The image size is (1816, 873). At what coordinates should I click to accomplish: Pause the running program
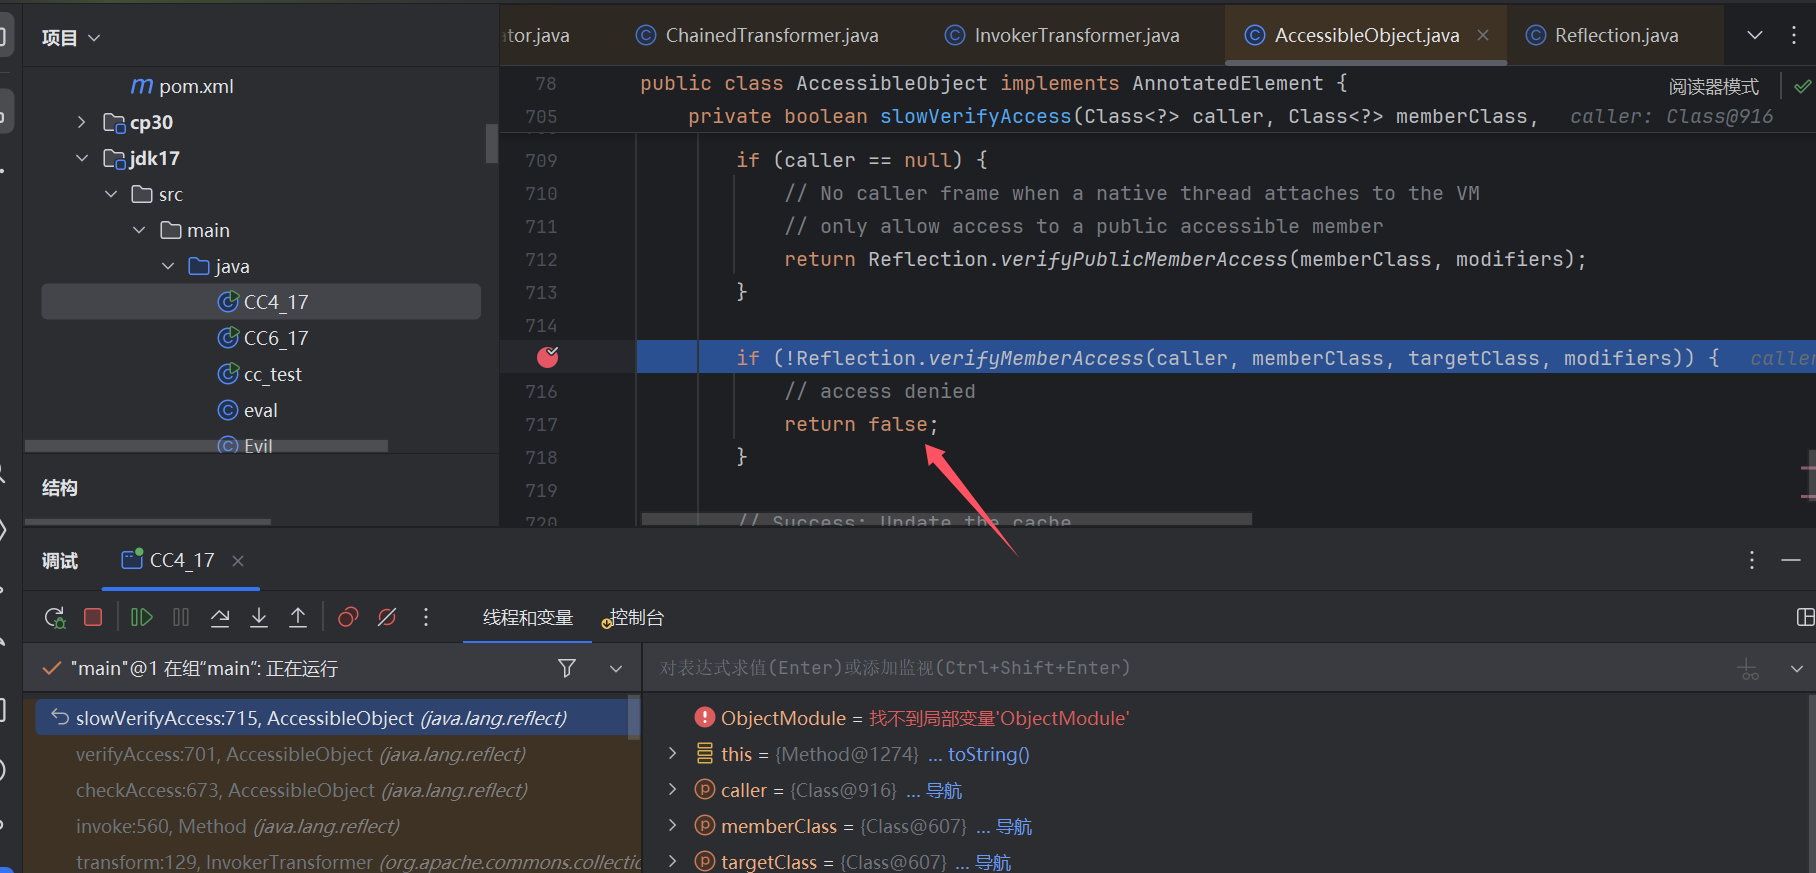point(181,618)
